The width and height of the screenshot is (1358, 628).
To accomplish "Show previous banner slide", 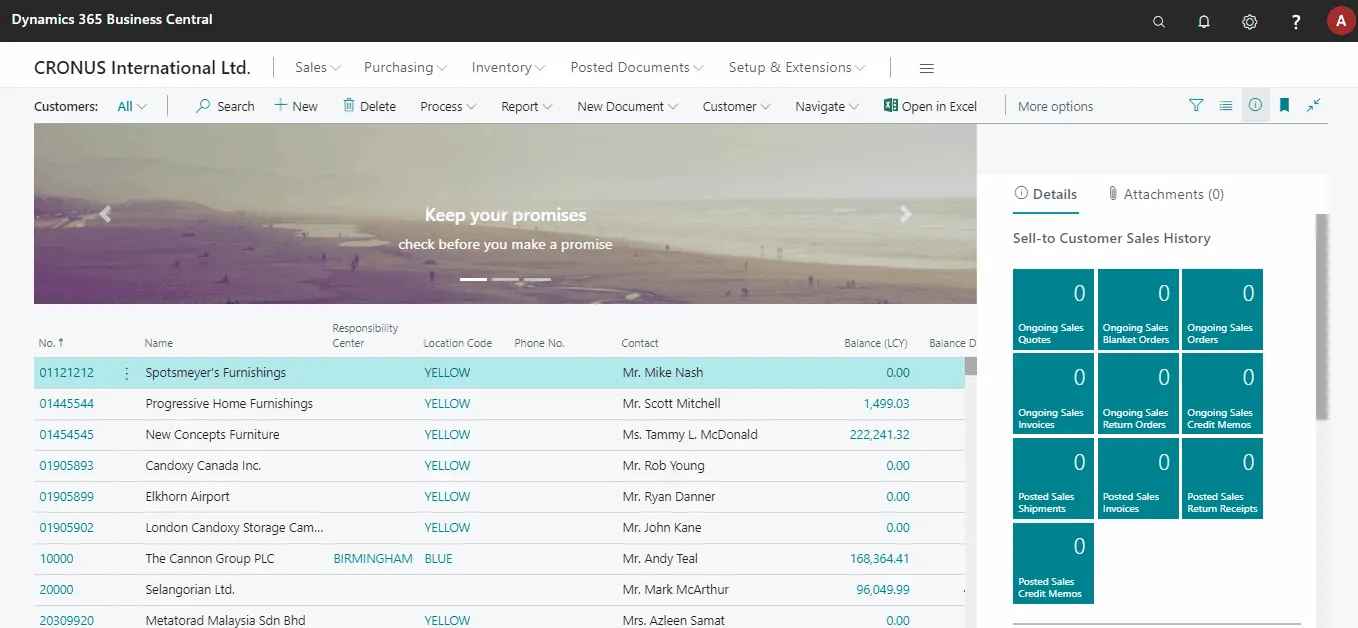I will tap(105, 213).
